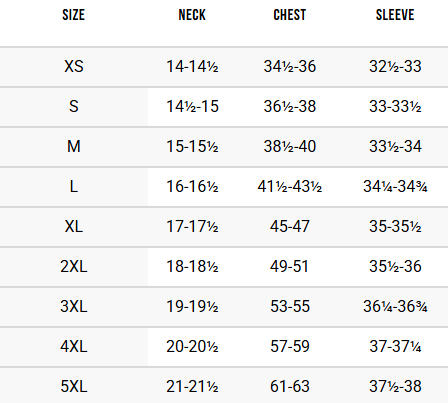Select the 3XL size row label

tap(74, 306)
